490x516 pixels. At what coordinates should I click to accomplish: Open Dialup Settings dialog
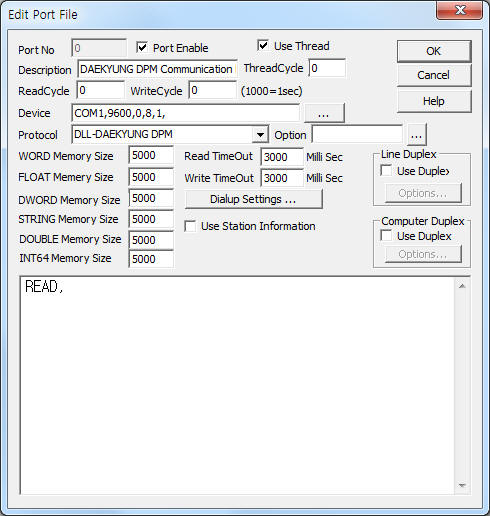pos(253,199)
